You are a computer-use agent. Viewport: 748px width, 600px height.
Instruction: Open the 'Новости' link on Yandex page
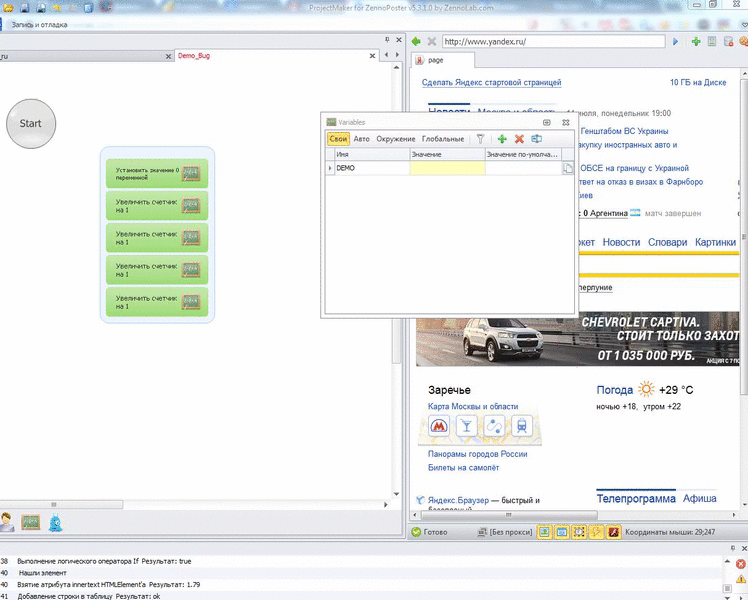point(621,242)
